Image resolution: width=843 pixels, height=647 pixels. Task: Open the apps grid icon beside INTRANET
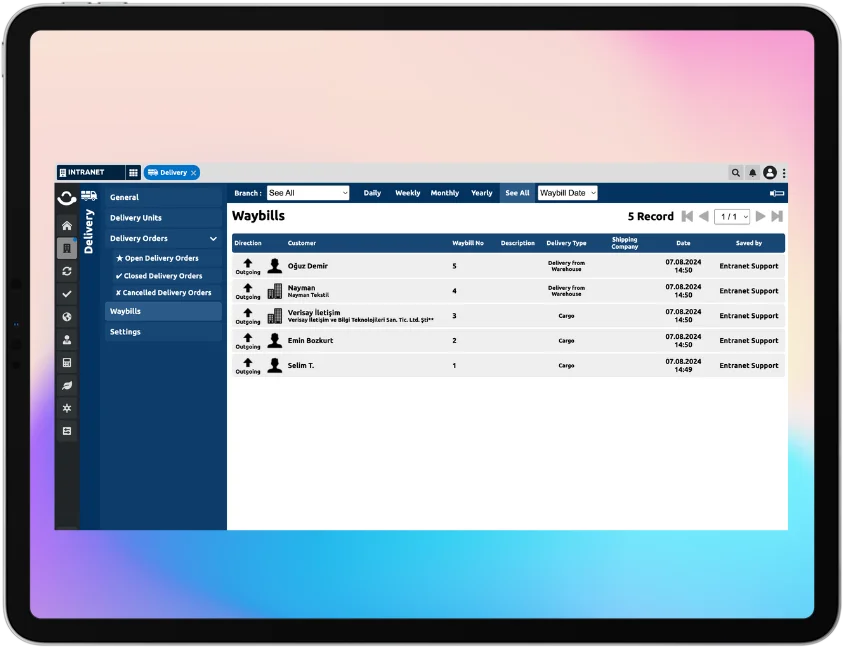click(133, 173)
